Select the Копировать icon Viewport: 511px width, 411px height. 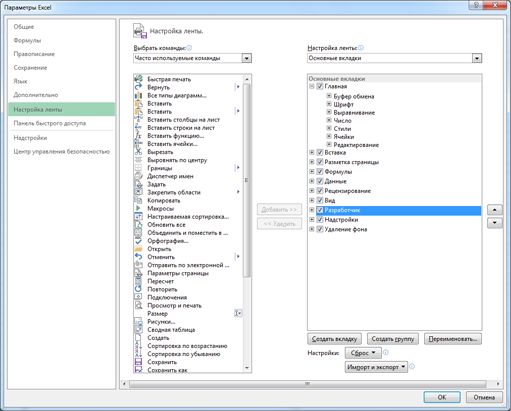click(x=138, y=200)
